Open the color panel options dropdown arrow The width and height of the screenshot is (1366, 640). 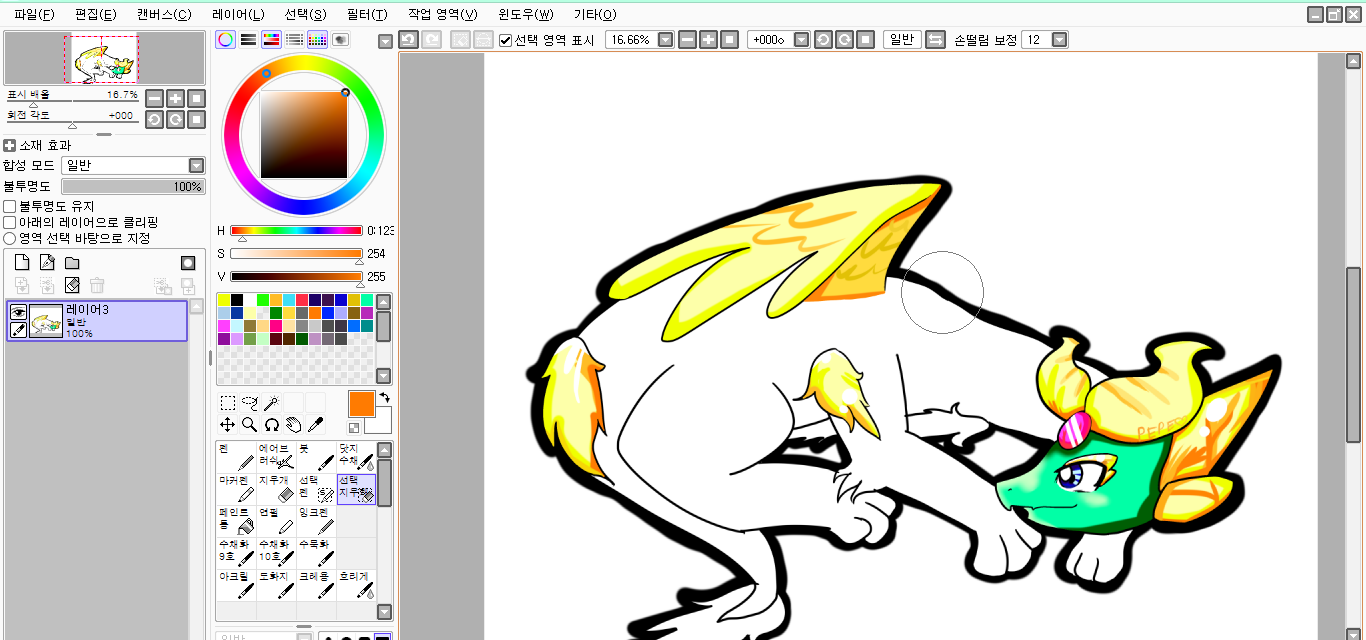click(386, 41)
